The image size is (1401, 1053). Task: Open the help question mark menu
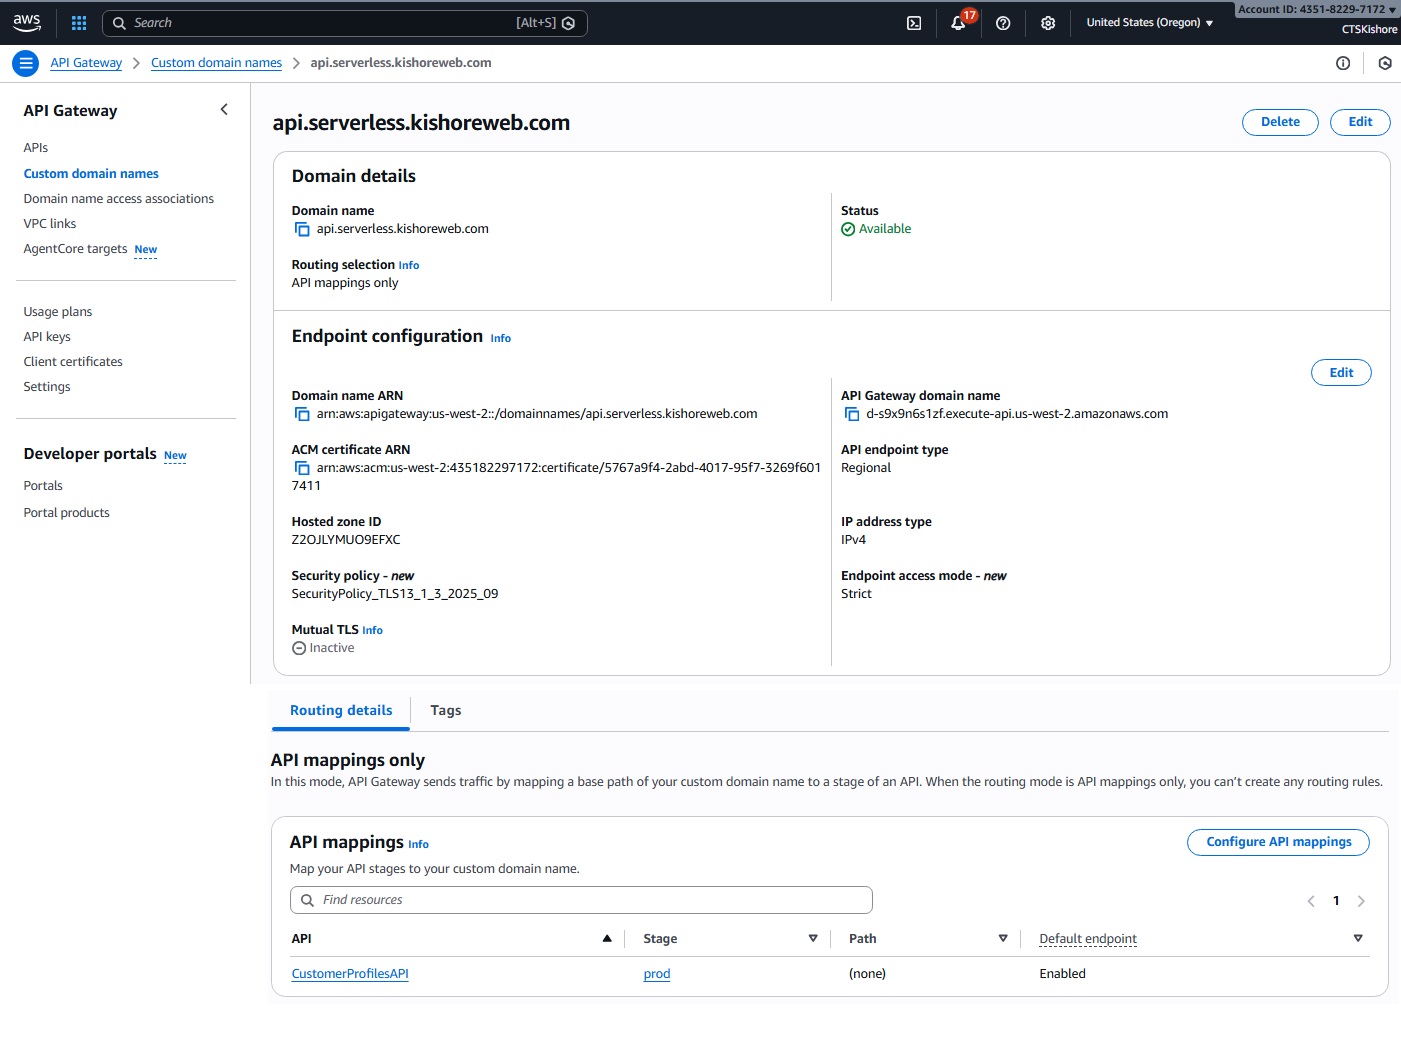[x=1003, y=23]
